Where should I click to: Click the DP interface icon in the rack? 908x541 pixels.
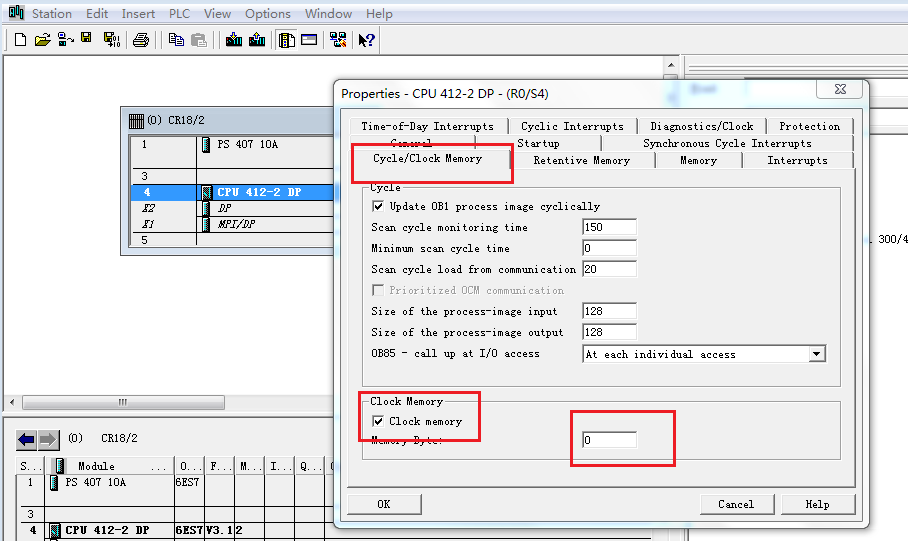pyautogui.click(x=206, y=208)
